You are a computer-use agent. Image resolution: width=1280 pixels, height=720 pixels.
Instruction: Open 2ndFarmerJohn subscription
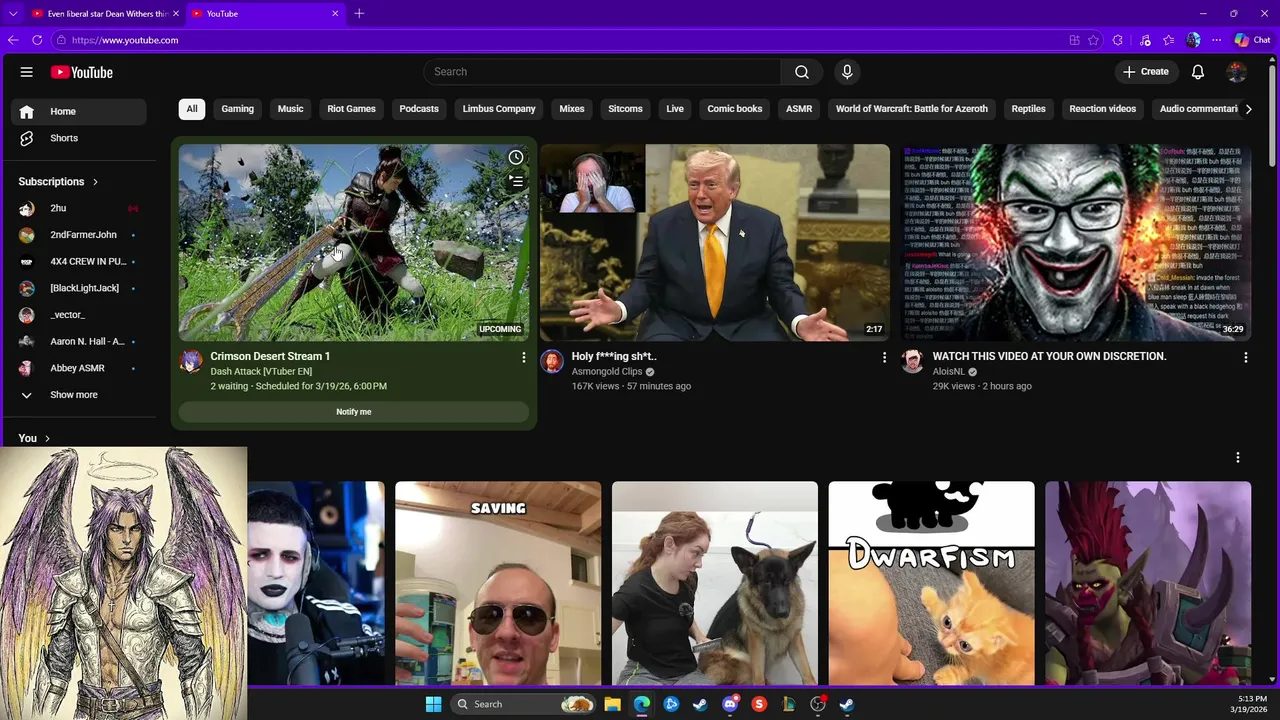(x=80, y=235)
